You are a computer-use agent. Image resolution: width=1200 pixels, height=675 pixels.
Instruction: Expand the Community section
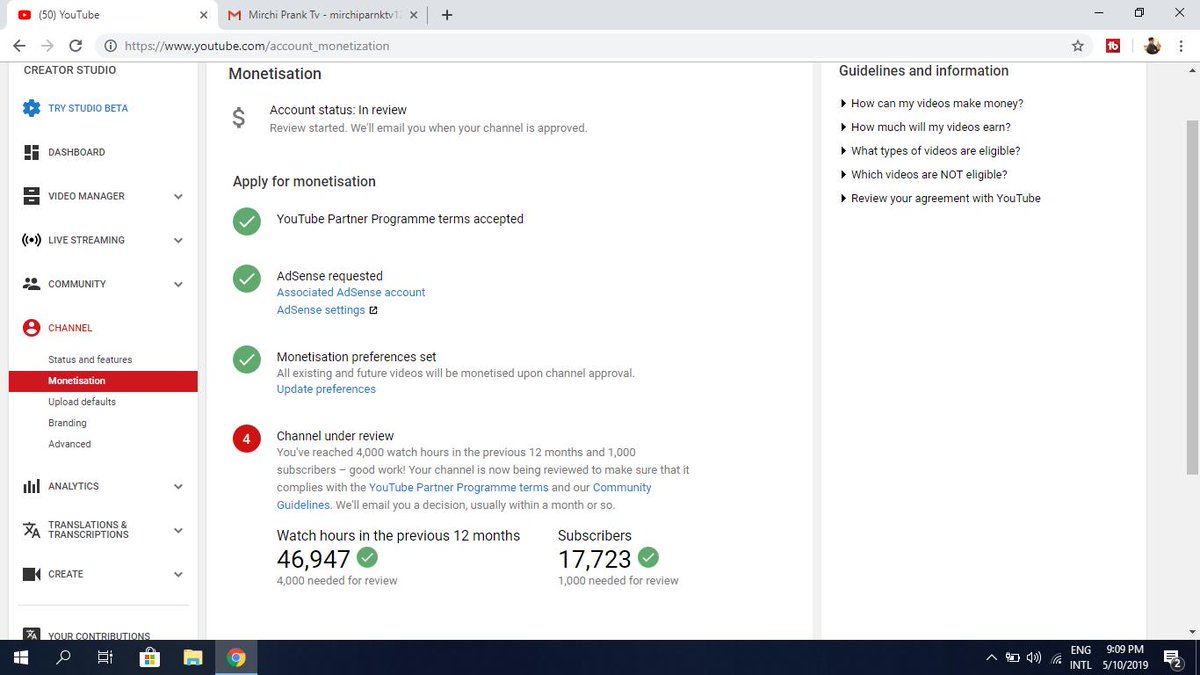178,284
